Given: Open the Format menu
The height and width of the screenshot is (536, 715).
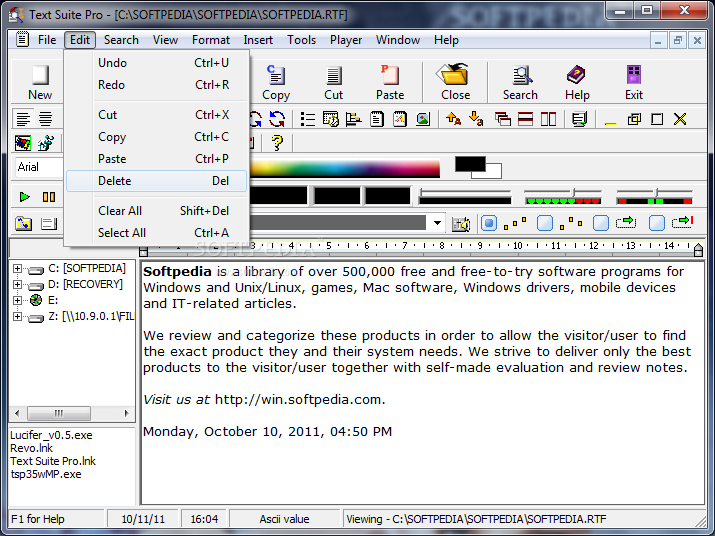Looking at the screenshot, I should [211, 40].
